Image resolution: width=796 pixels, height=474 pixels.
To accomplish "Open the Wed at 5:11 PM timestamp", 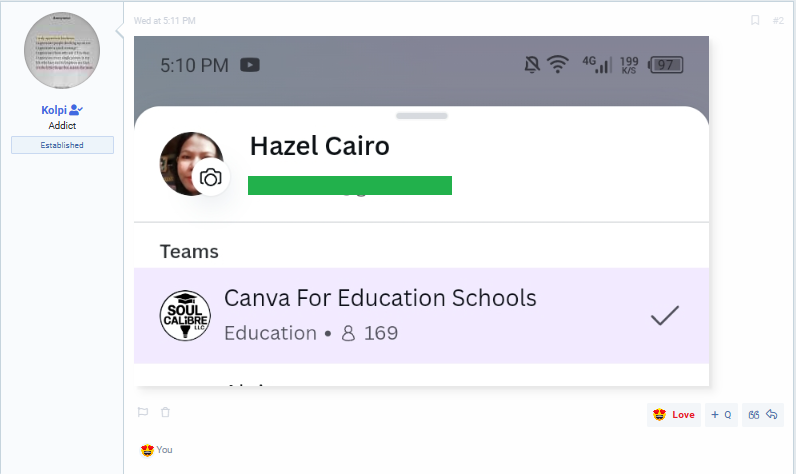I will (x=164, y=21).
